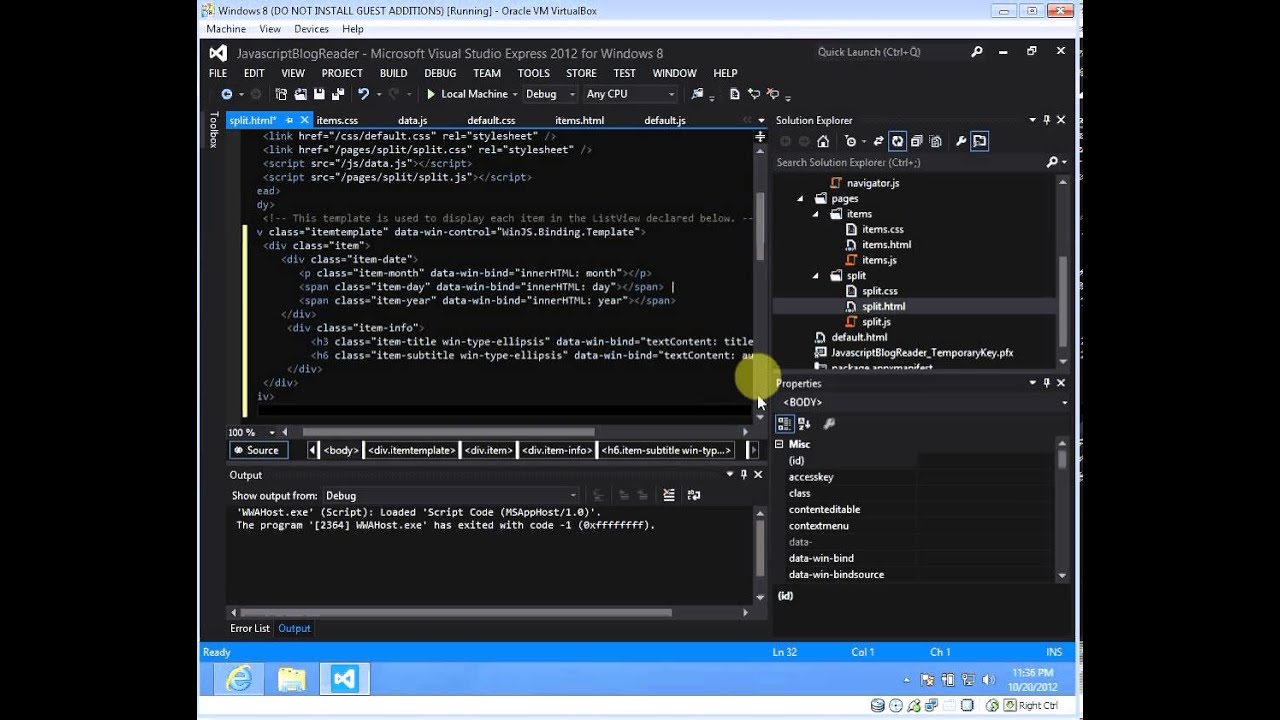The image size is (1280, 720).
Task: Click the Save All toolbar icon
Action: pos(337,94)
